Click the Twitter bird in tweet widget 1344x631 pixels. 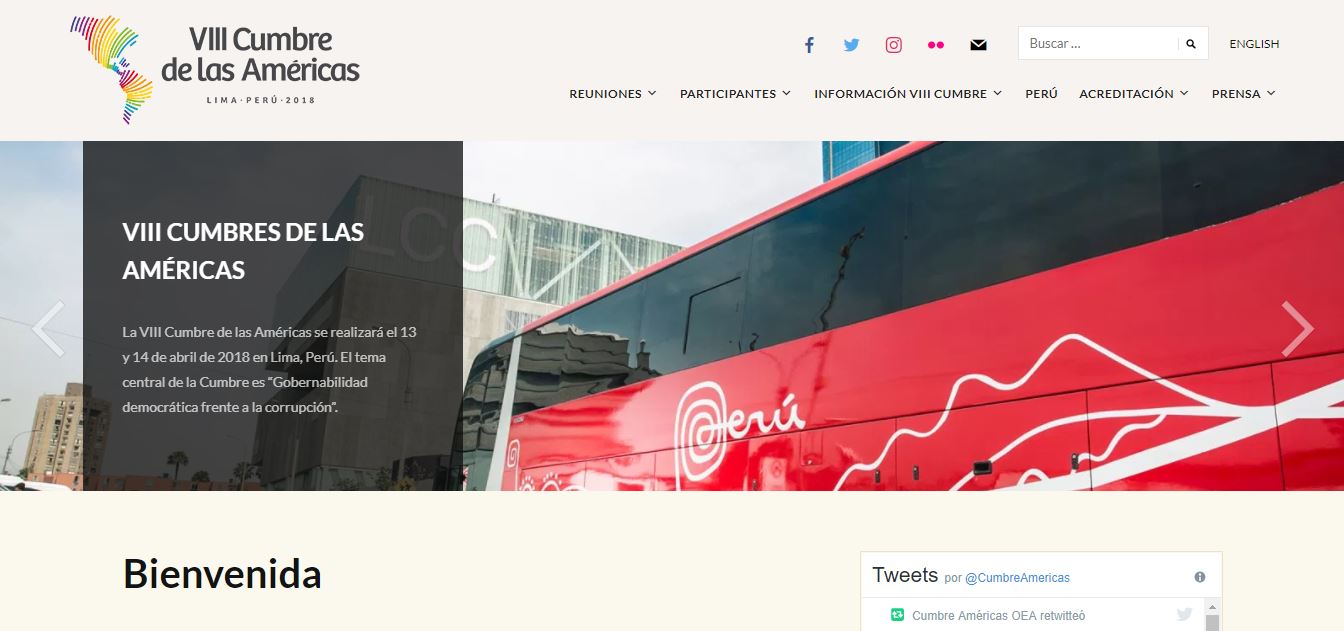tap(1185, 614)
